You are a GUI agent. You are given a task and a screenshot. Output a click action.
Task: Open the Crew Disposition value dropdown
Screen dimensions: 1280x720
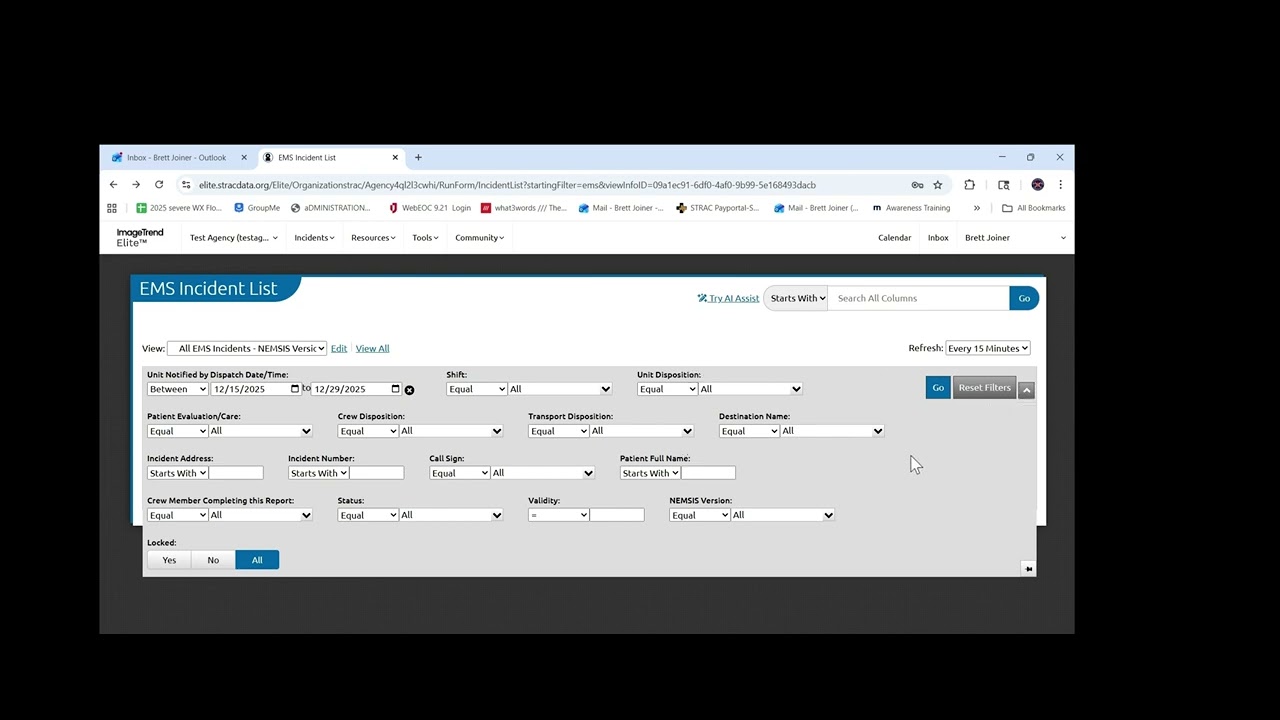(x=451, y=431)
